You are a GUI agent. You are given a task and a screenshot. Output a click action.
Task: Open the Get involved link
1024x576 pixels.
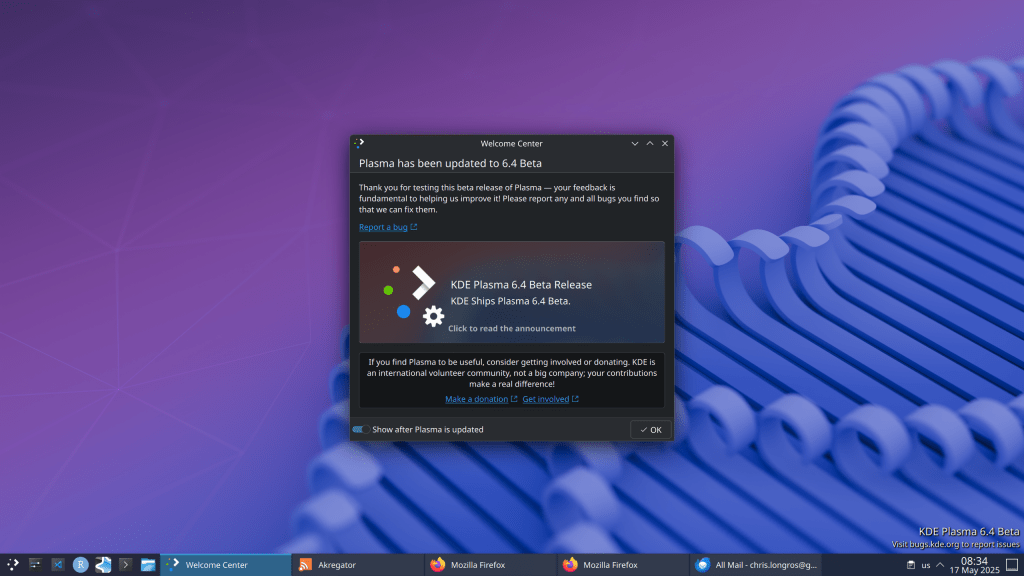(x=546, y=399)
